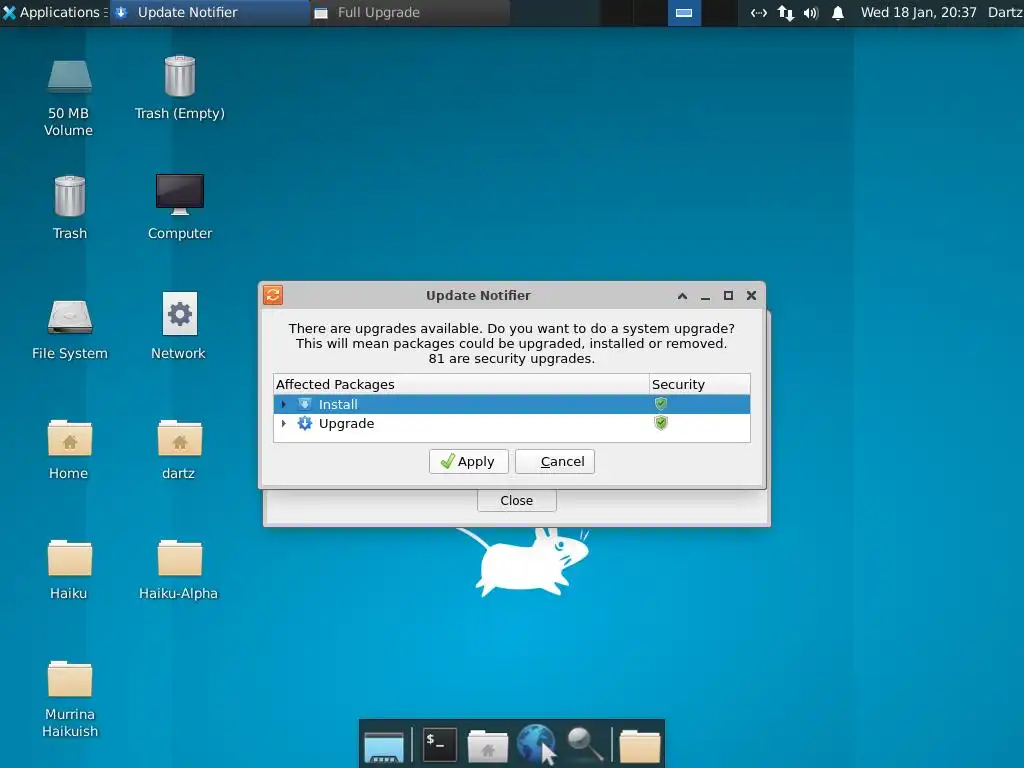Viewport: 1024px width, 768px height.
Task: Click the panel clock showing Wed 18 Jan
Action: [x=918, y=12]
